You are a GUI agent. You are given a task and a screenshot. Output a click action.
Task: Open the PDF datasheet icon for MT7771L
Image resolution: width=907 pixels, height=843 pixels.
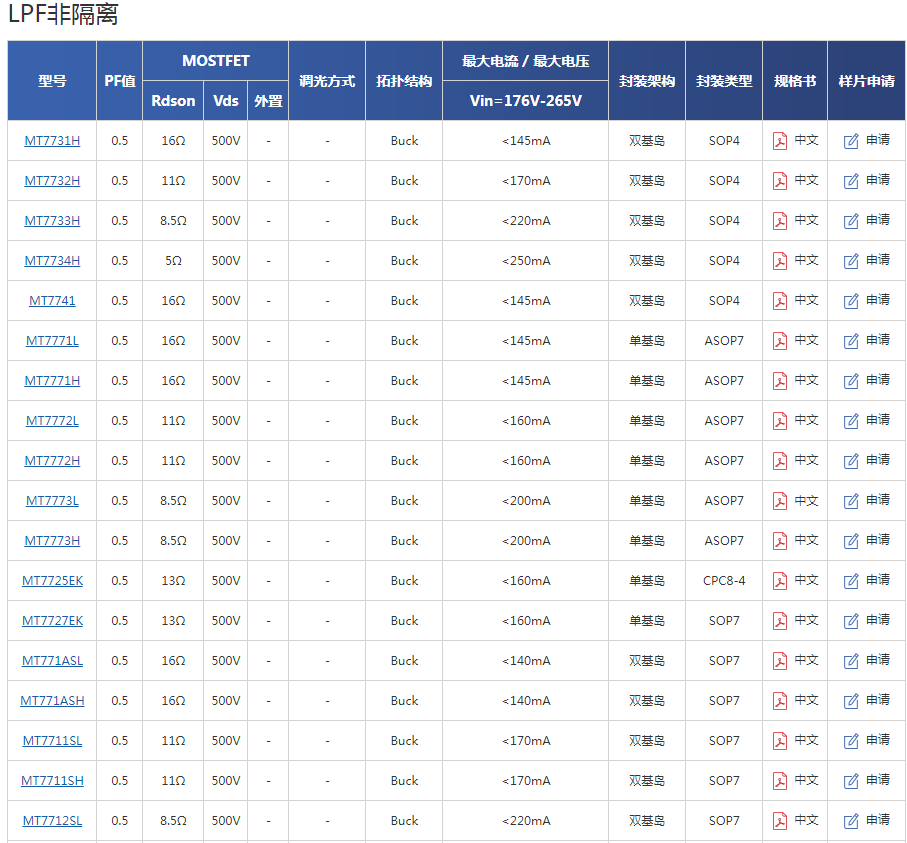[x=780, y=341]
